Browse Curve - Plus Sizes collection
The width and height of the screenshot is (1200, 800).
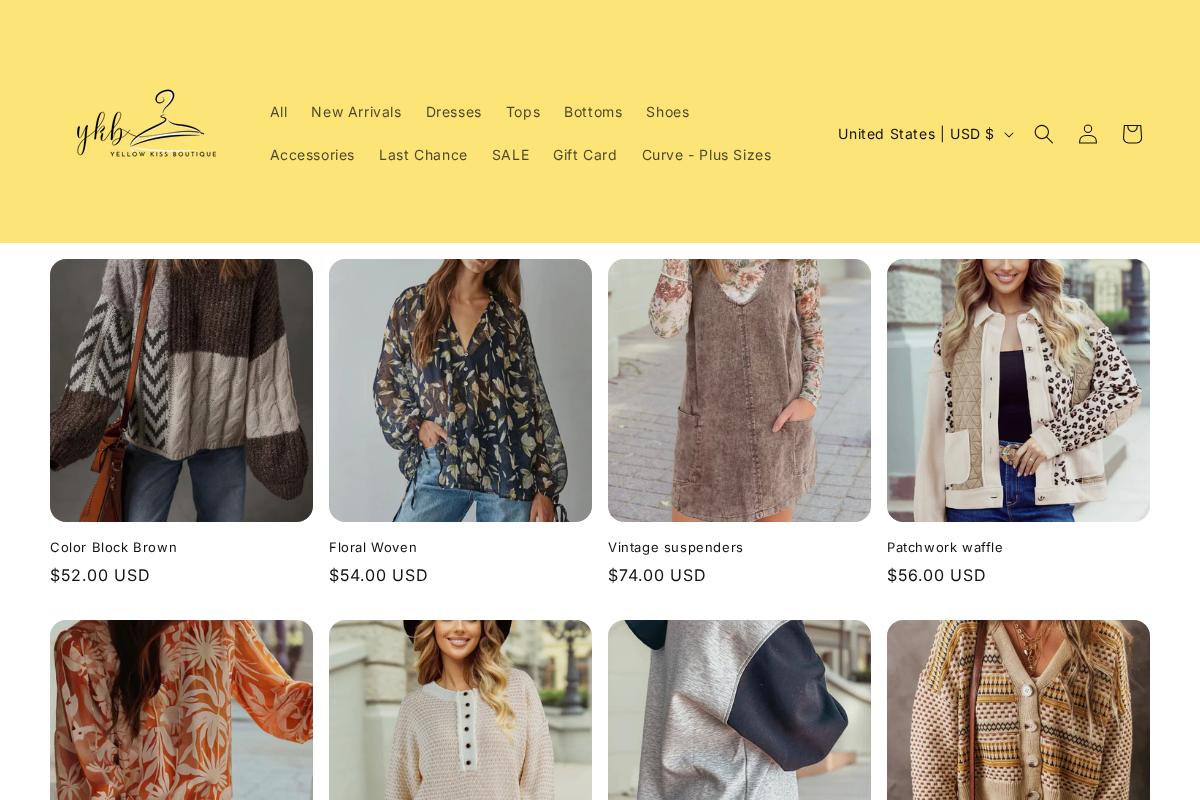click(x=706, y=154)
